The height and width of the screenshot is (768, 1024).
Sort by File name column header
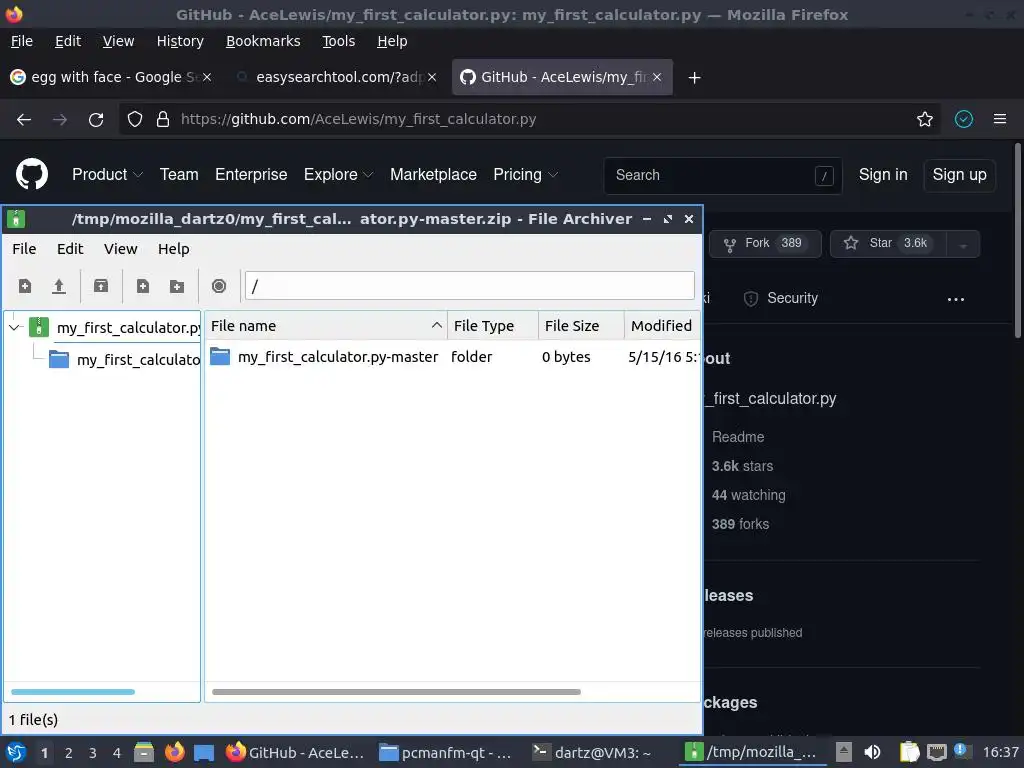tap(326, 325)
